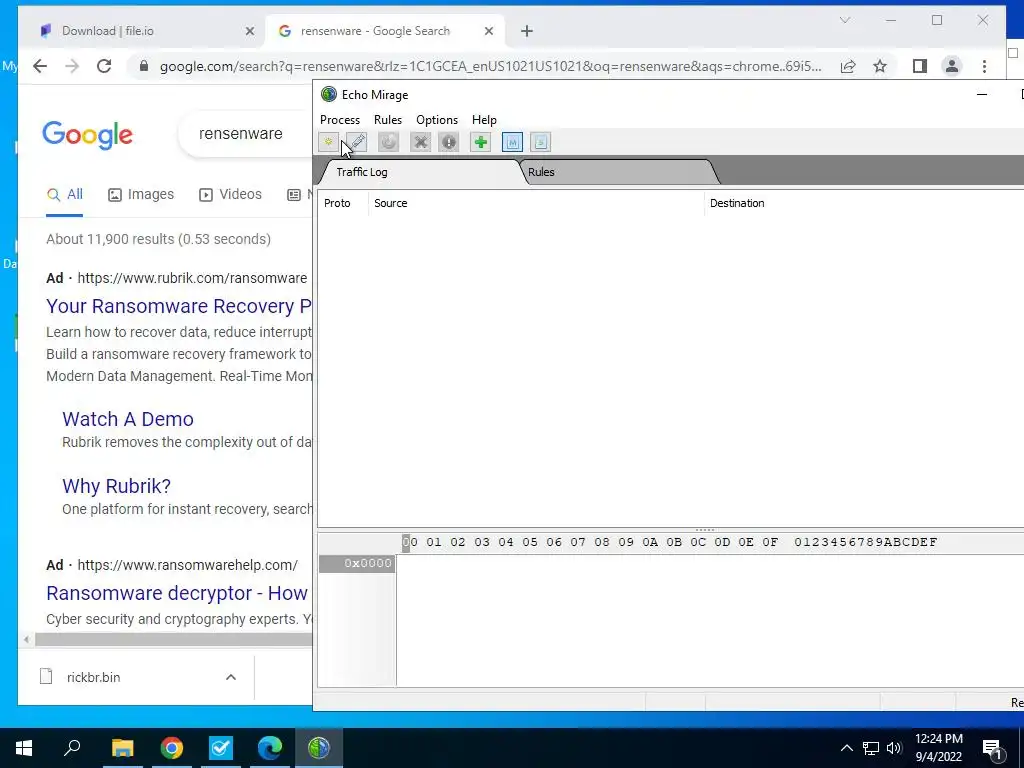The image size is (1024, 768).
Task: Open Microsoft Edge from taskbar
Action: coord(270,747)
